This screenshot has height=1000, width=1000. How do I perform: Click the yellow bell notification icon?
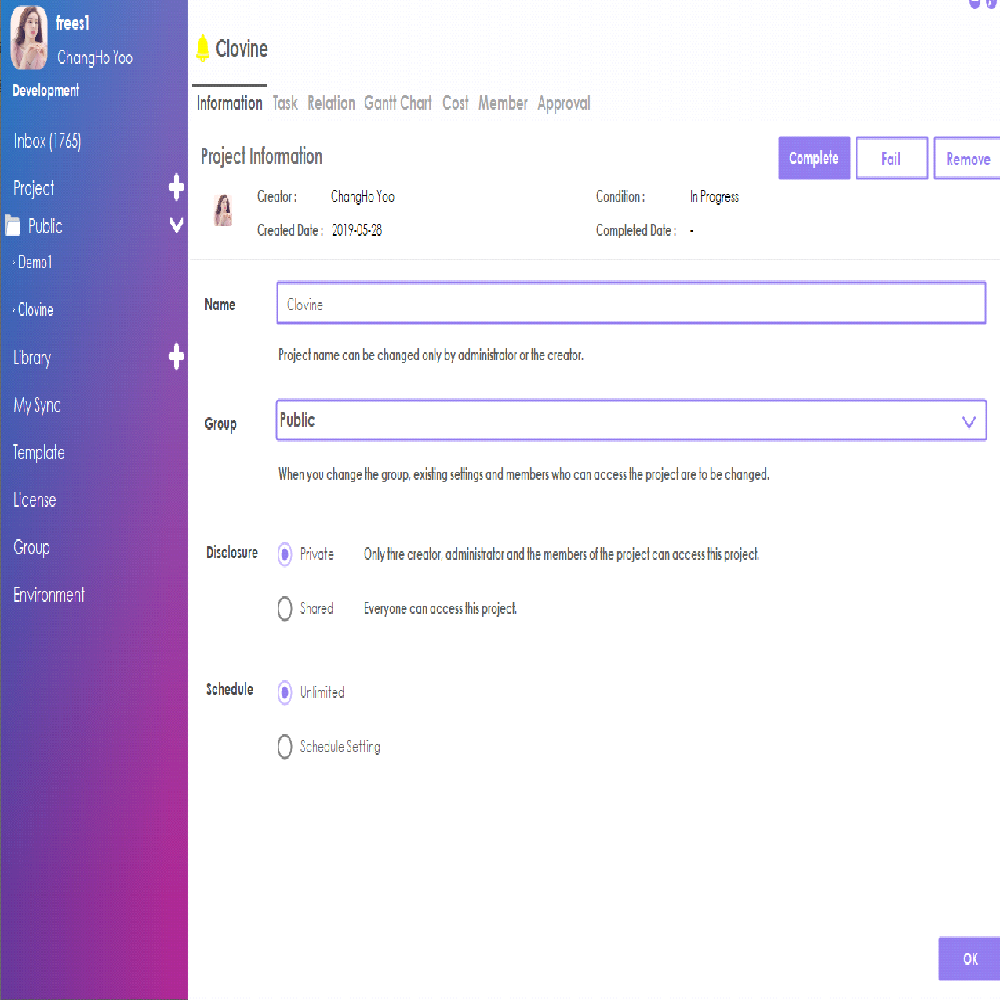[203, 48]
